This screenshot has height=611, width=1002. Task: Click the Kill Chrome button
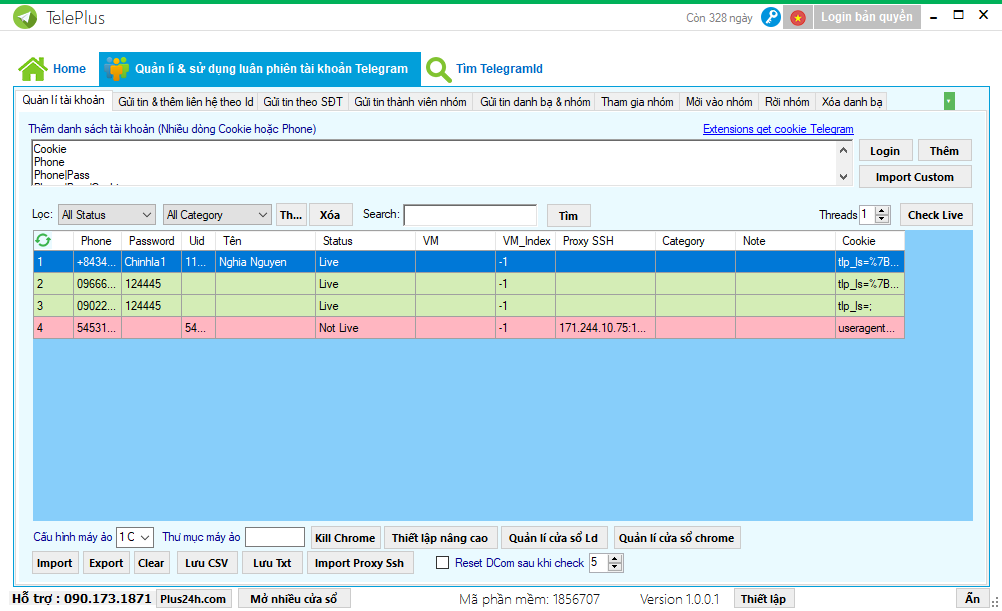click(345, 538)
